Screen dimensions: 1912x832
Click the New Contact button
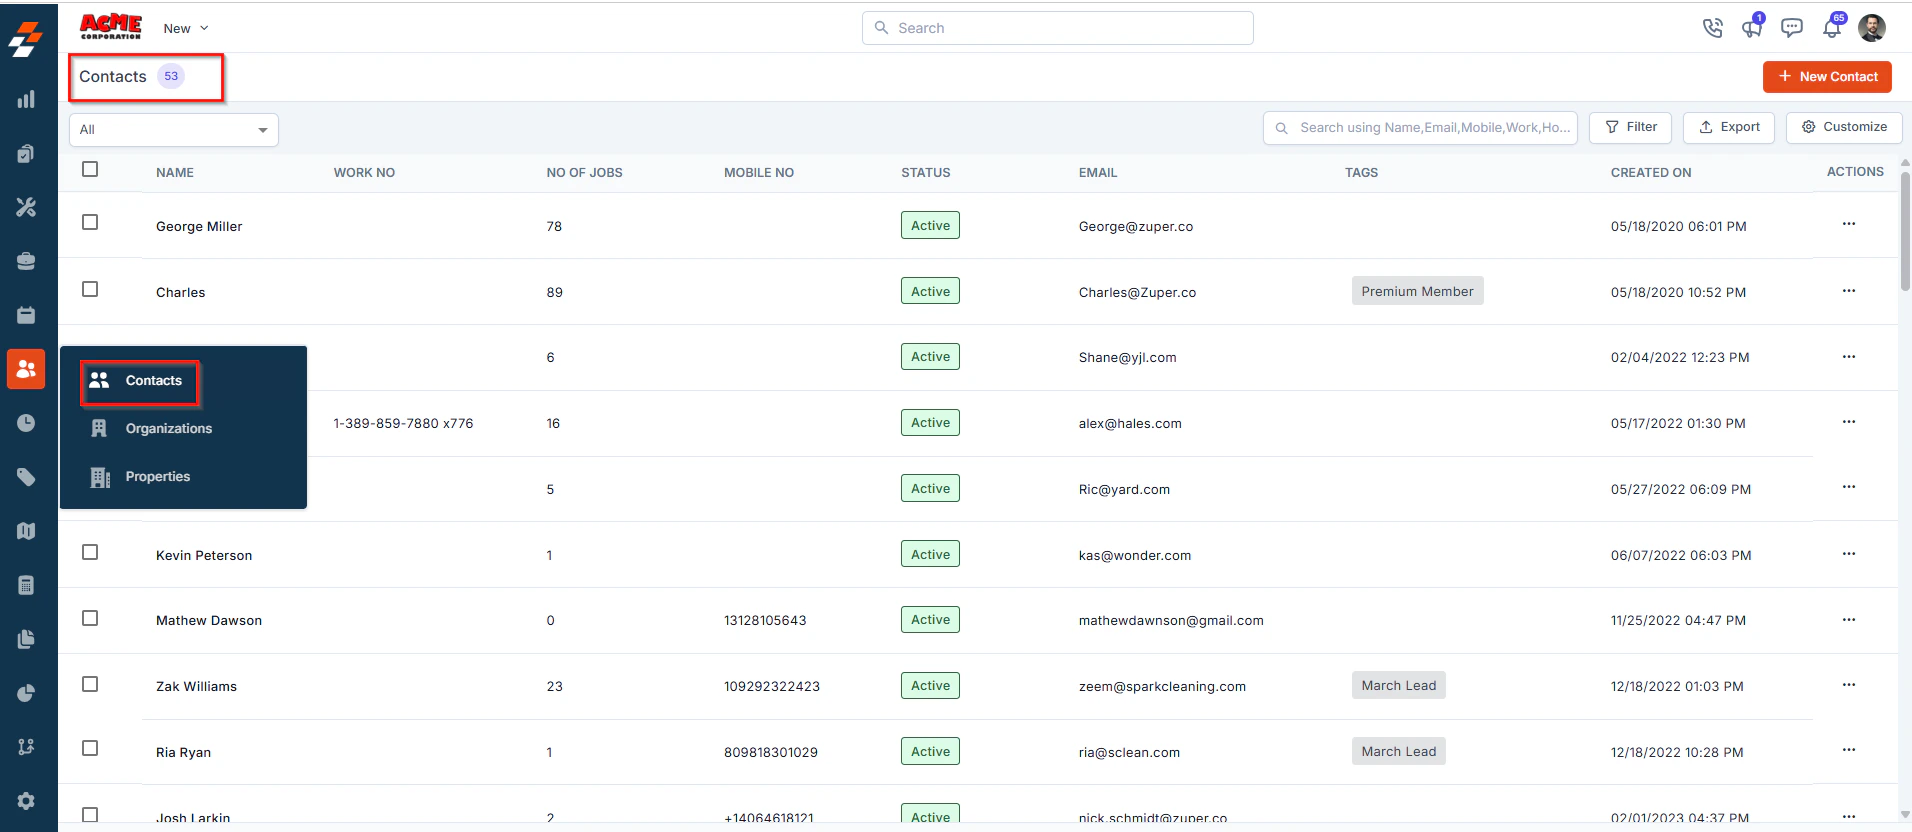(1827, 77)
